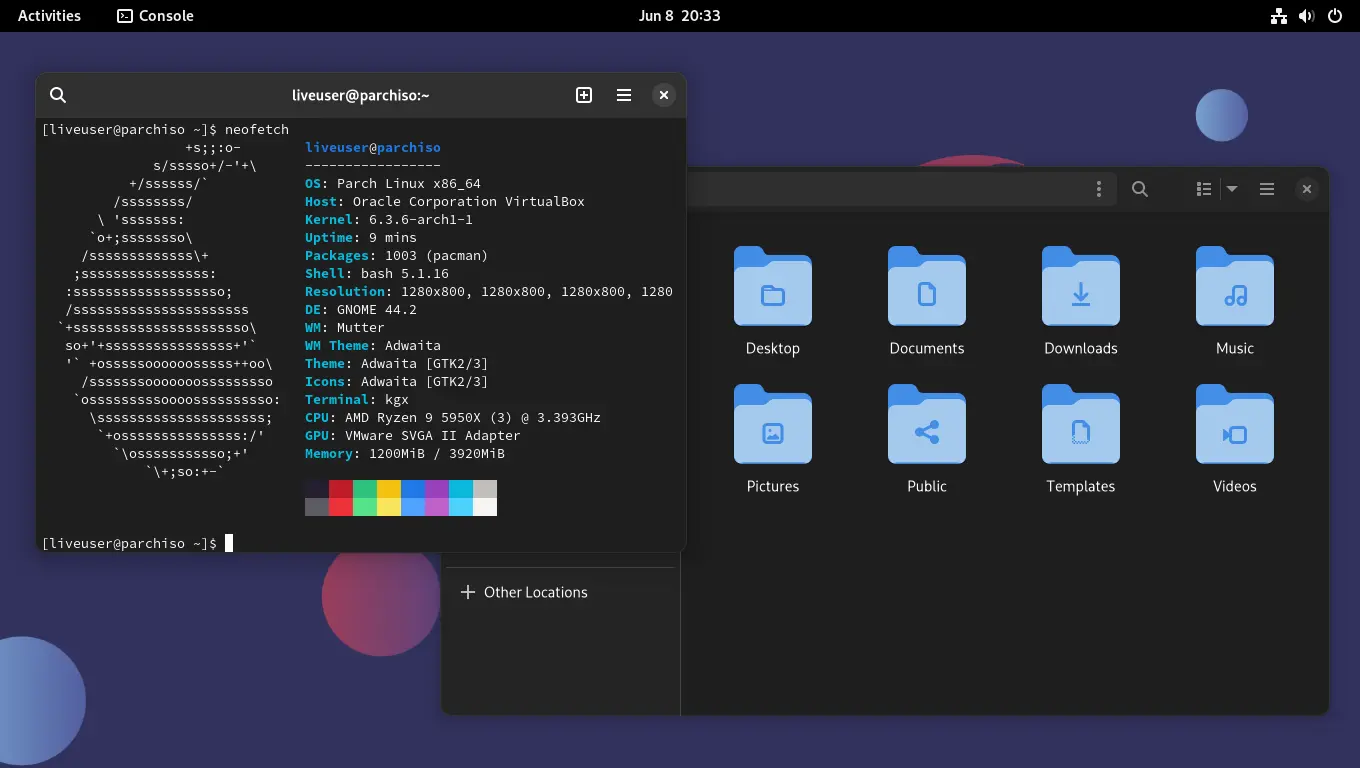Open the Console hamburger menu
Viewport: 1360px width, 768px height.
[624, 95]
